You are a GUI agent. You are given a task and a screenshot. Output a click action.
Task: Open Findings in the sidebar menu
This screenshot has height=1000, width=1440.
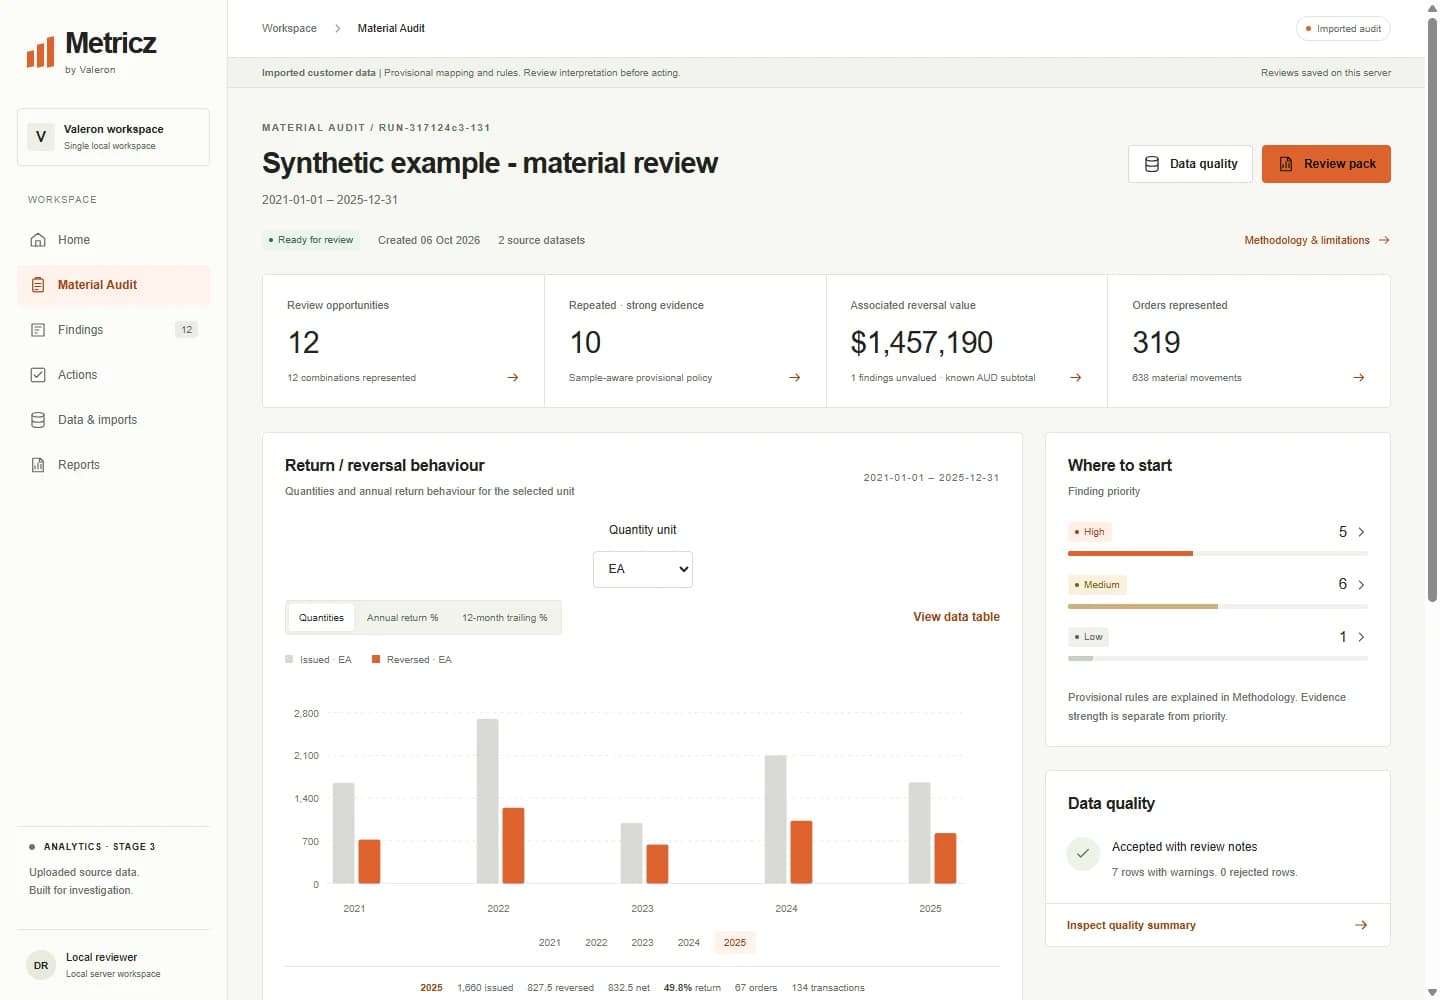[x=113, y=330]
